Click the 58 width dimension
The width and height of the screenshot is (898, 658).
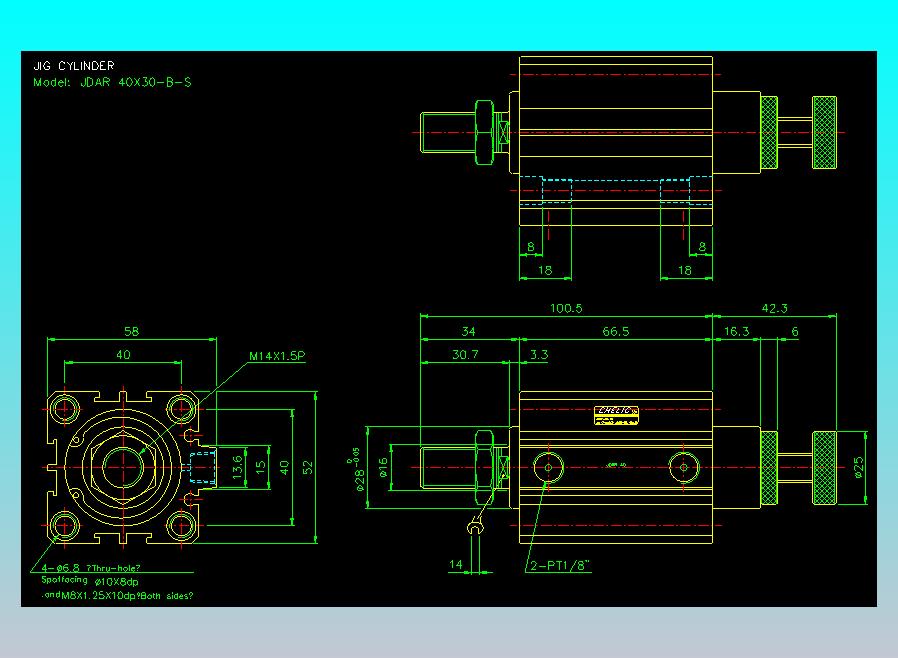[x=131, y=332]
